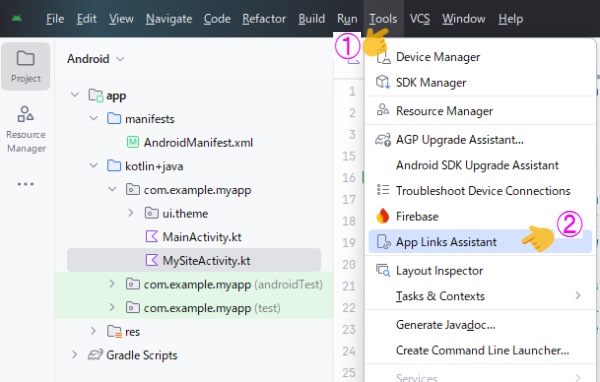Click the manifests folder icon

pyautogui.click(x=114, y=119)
